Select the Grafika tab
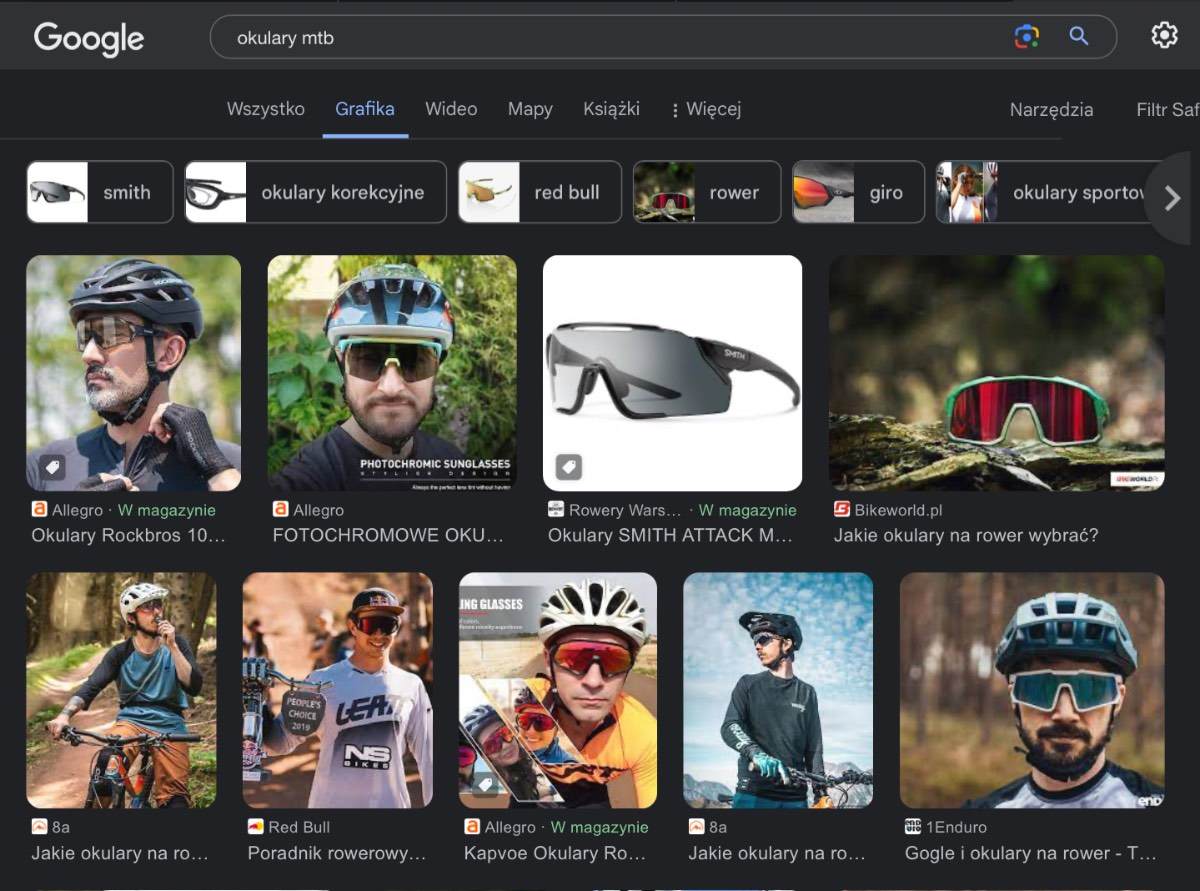The image size is (1200, 891). click(x=365, y=109)
